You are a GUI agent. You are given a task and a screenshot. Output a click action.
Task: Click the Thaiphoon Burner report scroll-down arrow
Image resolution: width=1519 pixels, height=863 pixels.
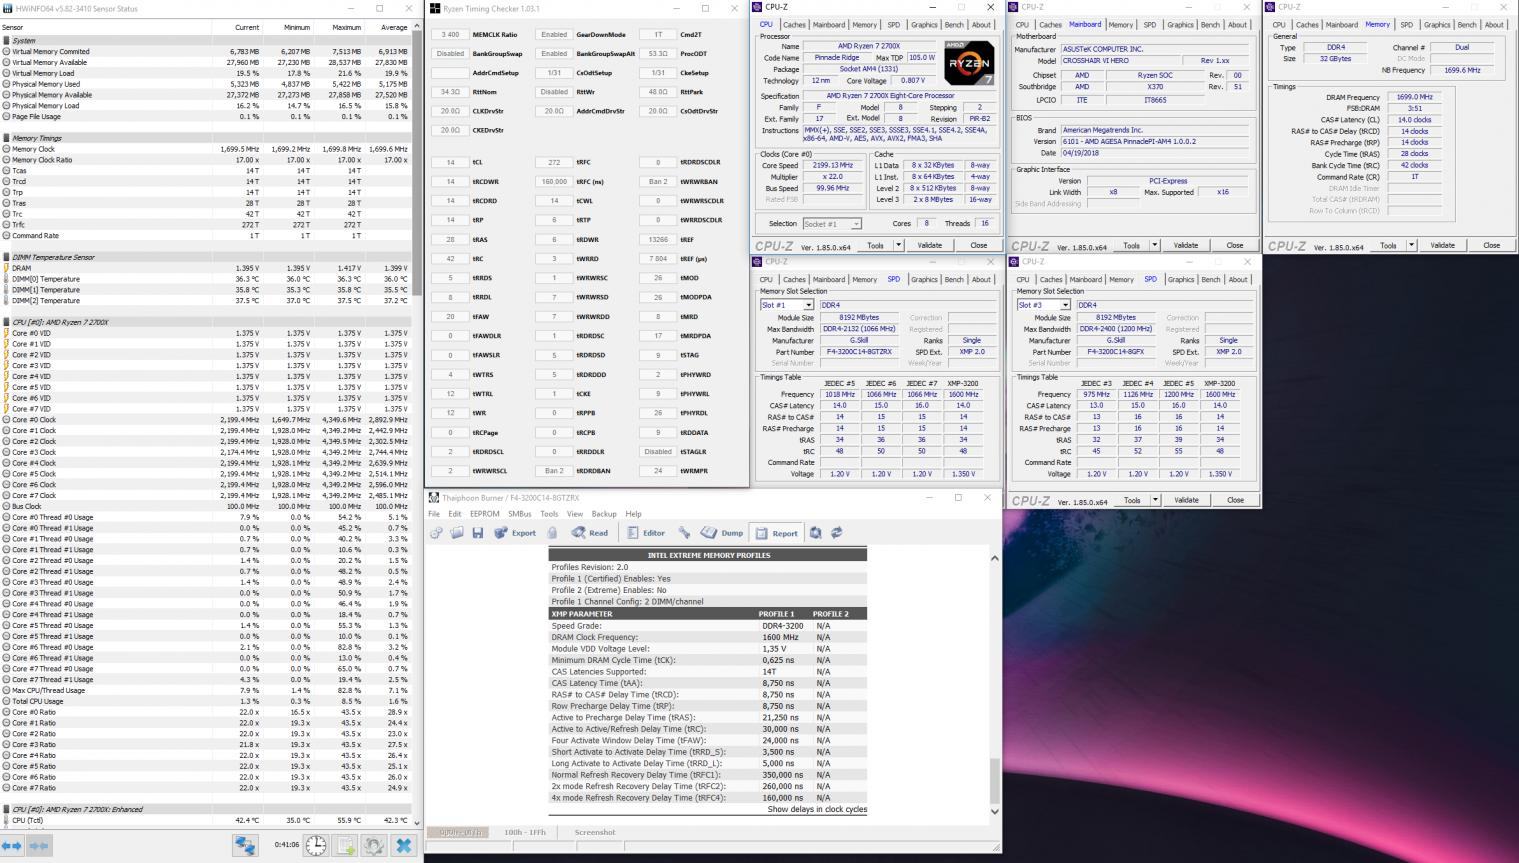994,811
